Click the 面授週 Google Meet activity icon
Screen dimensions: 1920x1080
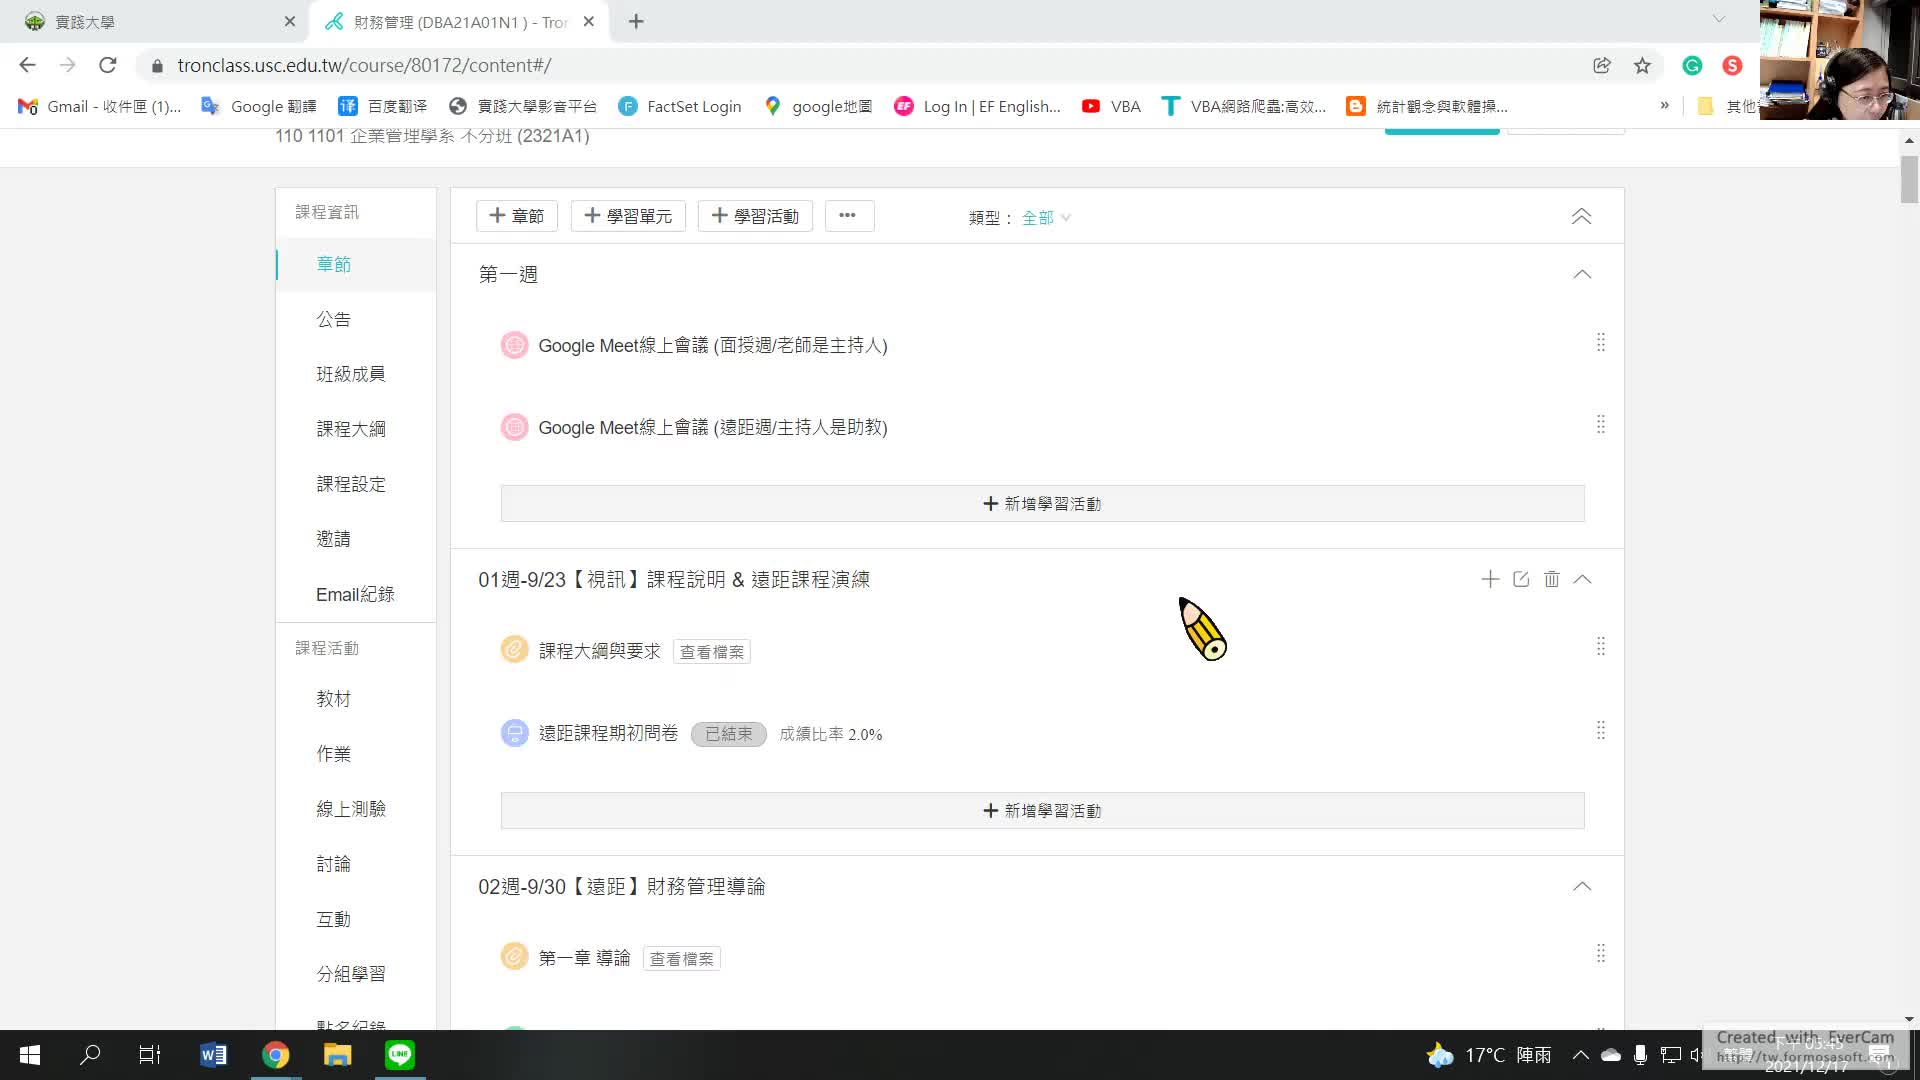pyautogui.click(x=514, y=345)
